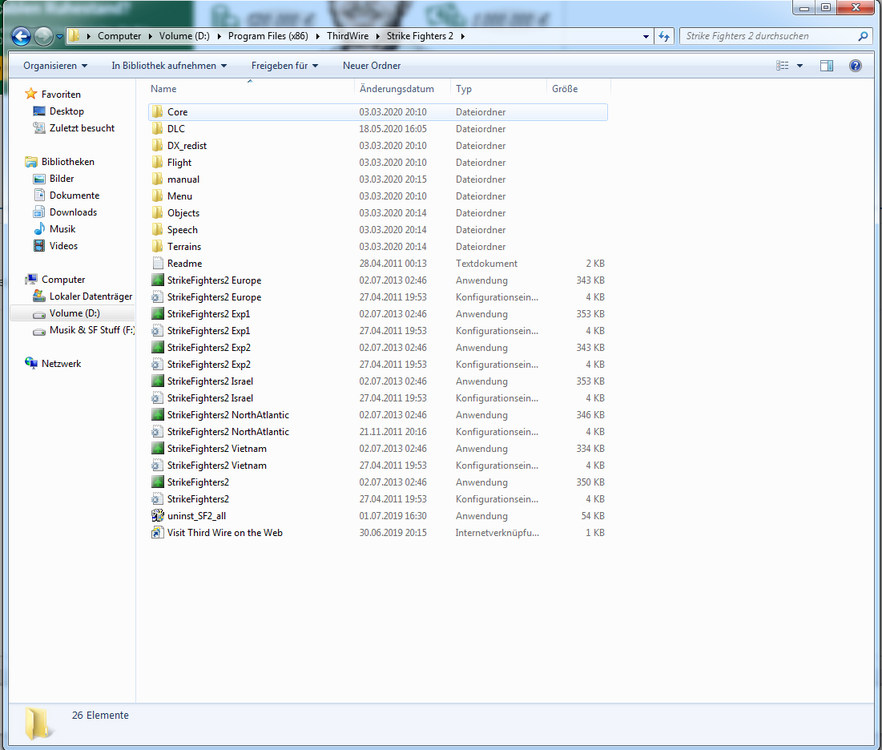
Task: Open the recent locations dropdown arrow
Action: pos(59,37)
